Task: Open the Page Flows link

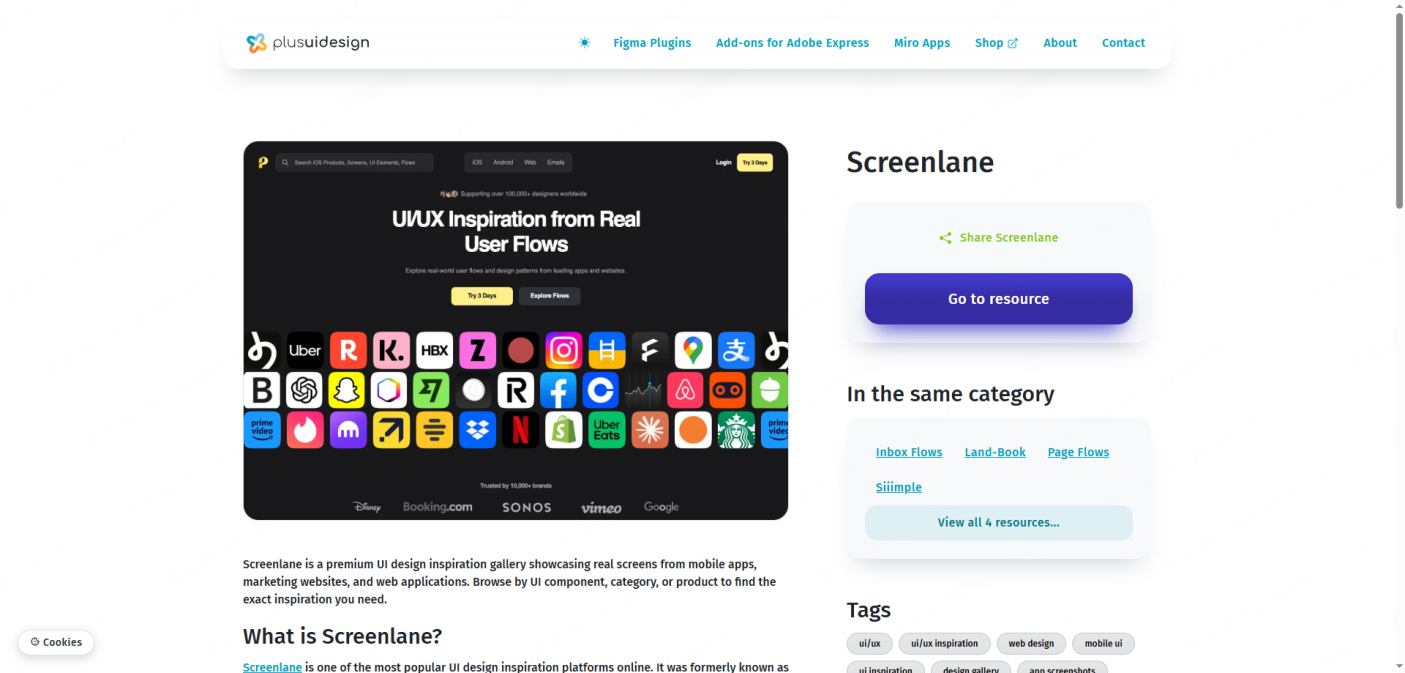Action: [x=1078, y=452]
